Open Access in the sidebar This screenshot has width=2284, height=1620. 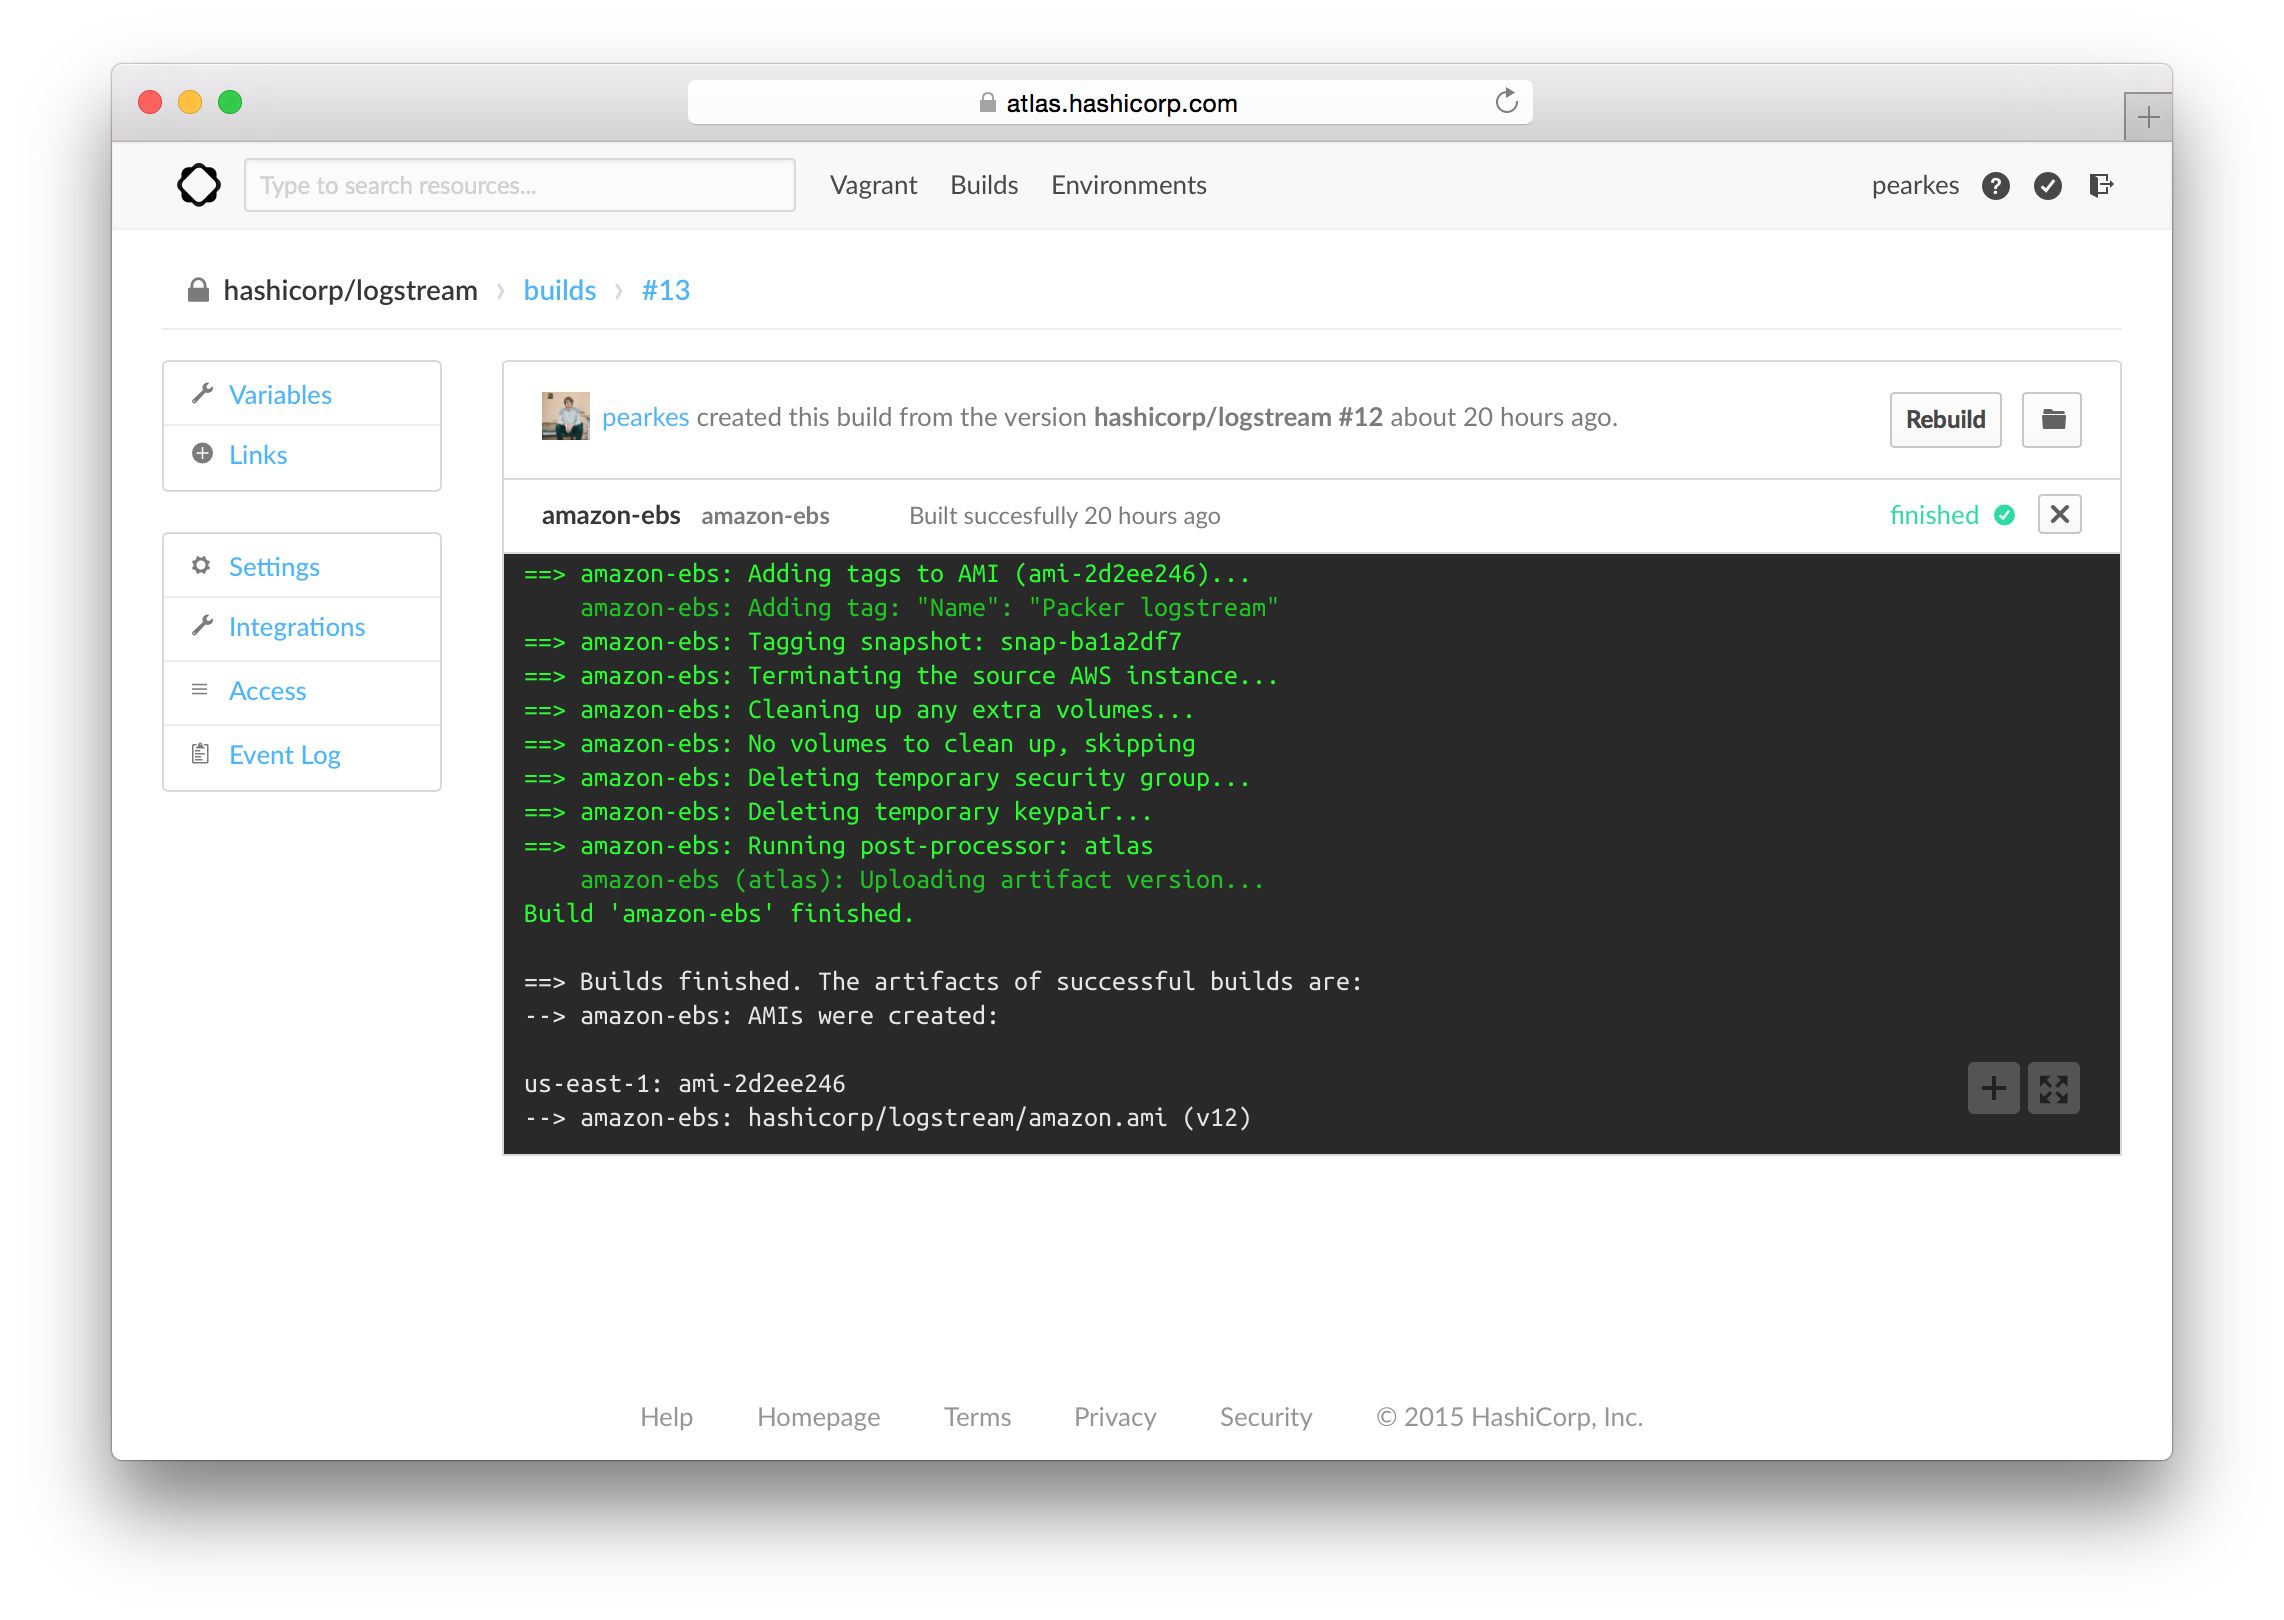coord(267,691)
